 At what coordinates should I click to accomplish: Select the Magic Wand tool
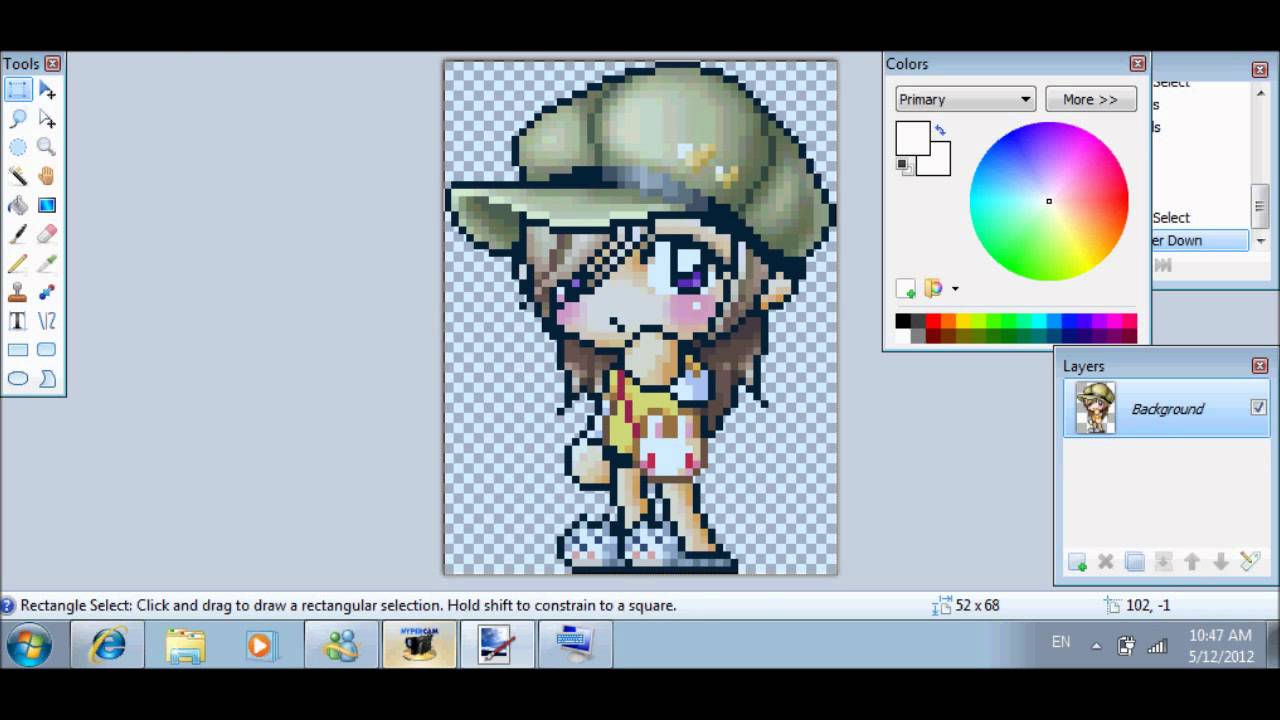click(18, 176)
